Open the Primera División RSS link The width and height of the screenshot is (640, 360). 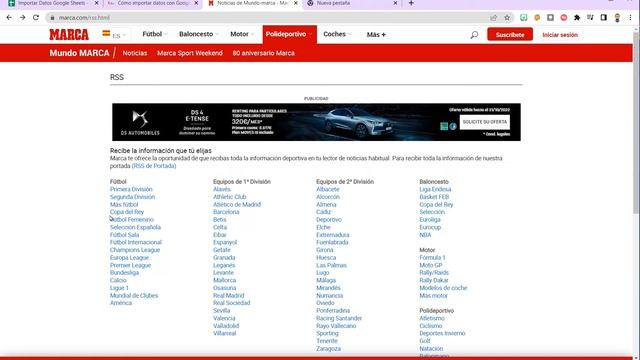click(x=131, y=189)
